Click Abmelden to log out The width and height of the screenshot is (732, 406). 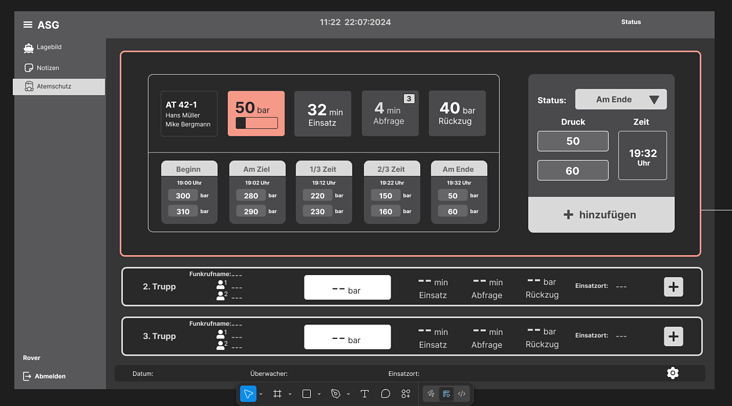pos(50,376)
